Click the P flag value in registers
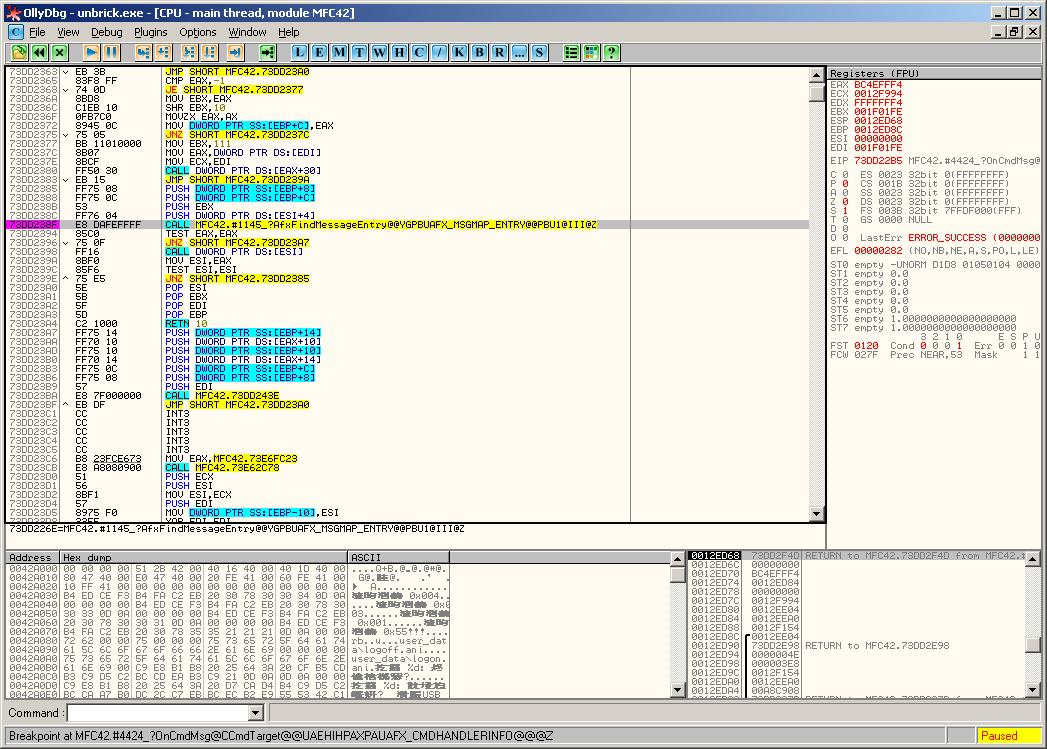Viewport: 1047px width, 749px height. [x=845, y=184]
